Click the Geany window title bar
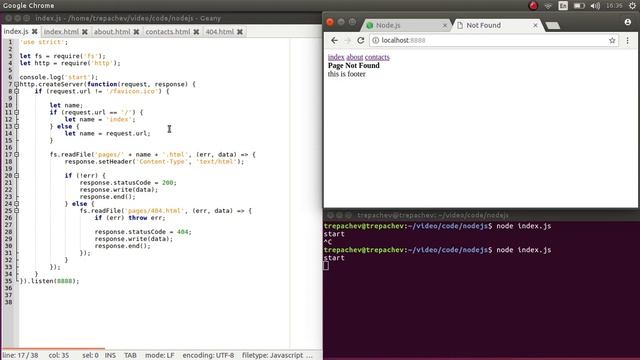The width and height of the screenshot is (640, 360). (161, 18)
